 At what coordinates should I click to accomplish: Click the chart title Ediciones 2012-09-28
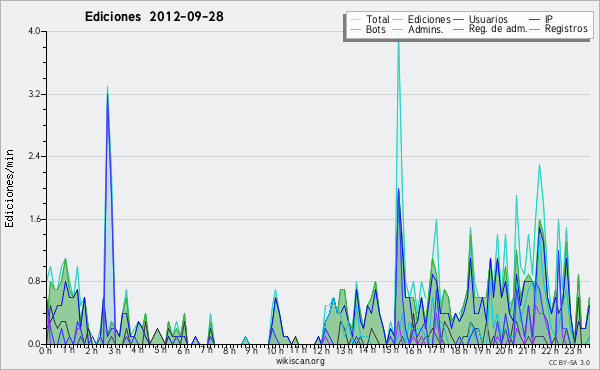click(154, 17)
